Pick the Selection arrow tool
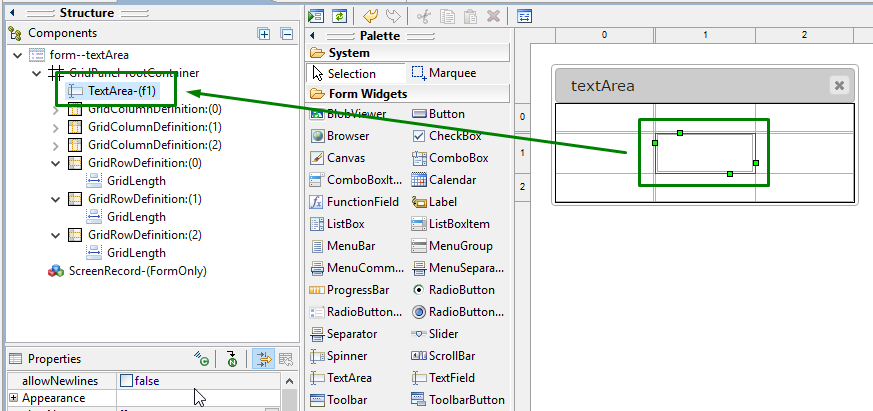The width and height of the screenshot is (873, 411). pyautogui.click(x=343, y=73)
